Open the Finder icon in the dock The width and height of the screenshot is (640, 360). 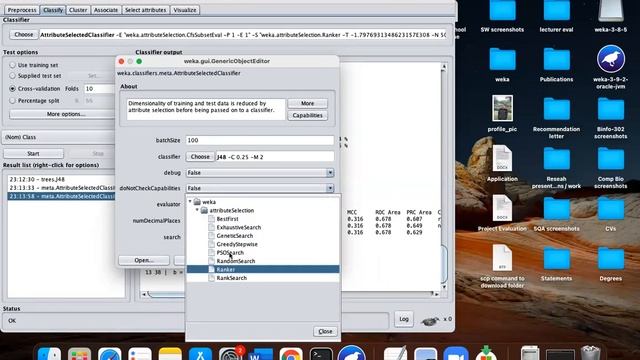[x=49, y=354]
